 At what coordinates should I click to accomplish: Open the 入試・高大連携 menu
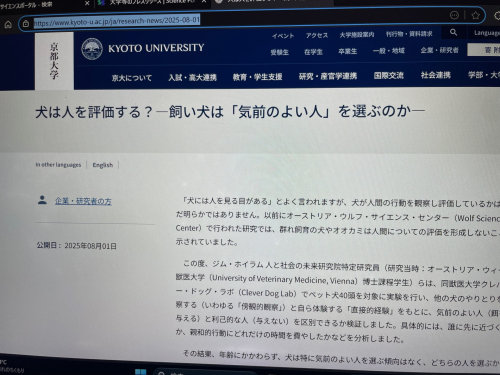point(192,78)
